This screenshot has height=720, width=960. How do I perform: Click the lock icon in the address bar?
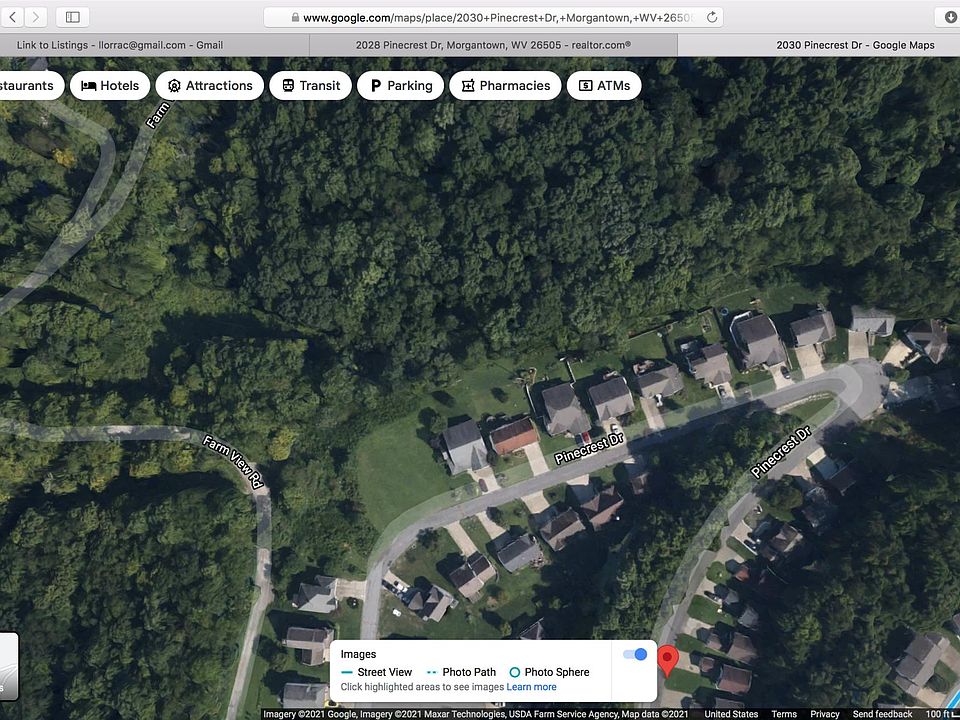click(295, 18)
